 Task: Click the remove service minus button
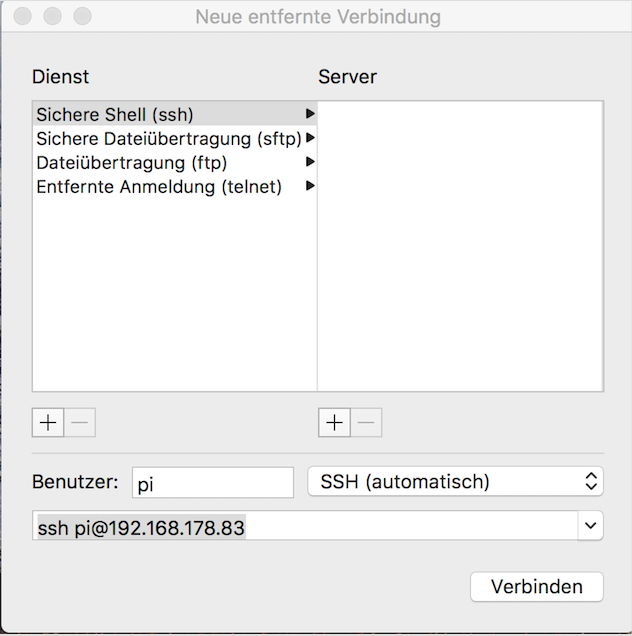[81, 423]
